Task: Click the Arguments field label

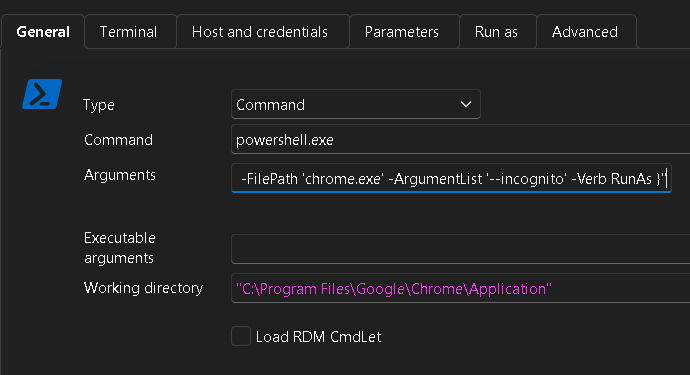Action: click(x=120, y=175)
